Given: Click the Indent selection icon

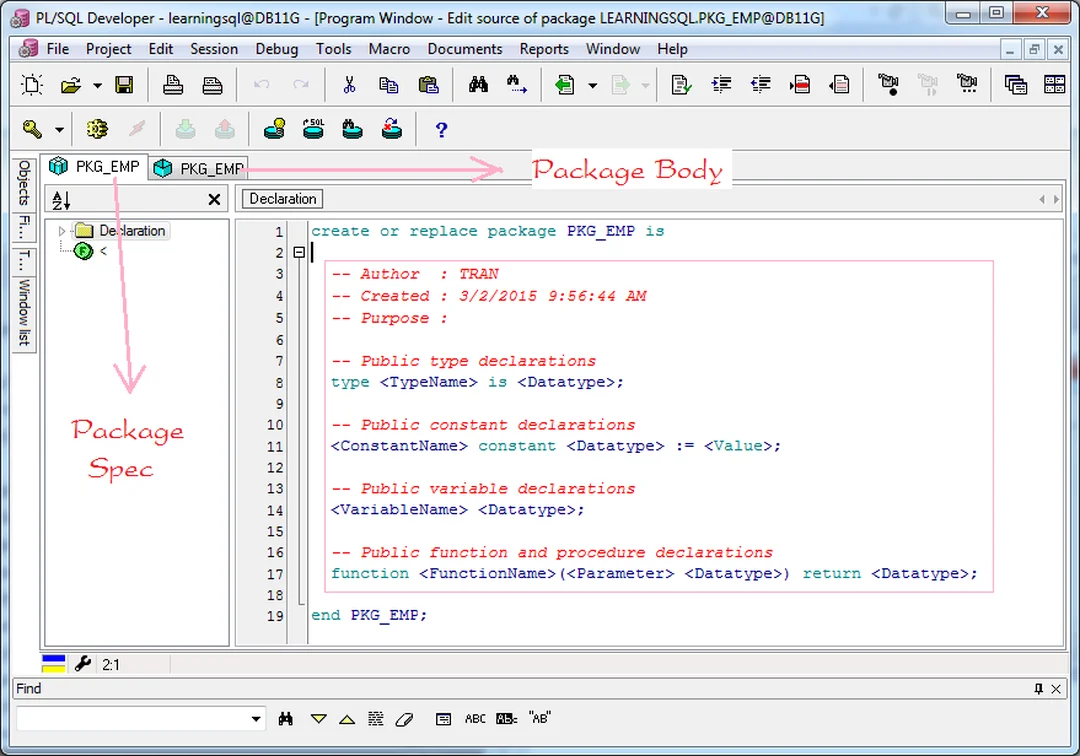Looking at the screenshot, I should [721, 85].
